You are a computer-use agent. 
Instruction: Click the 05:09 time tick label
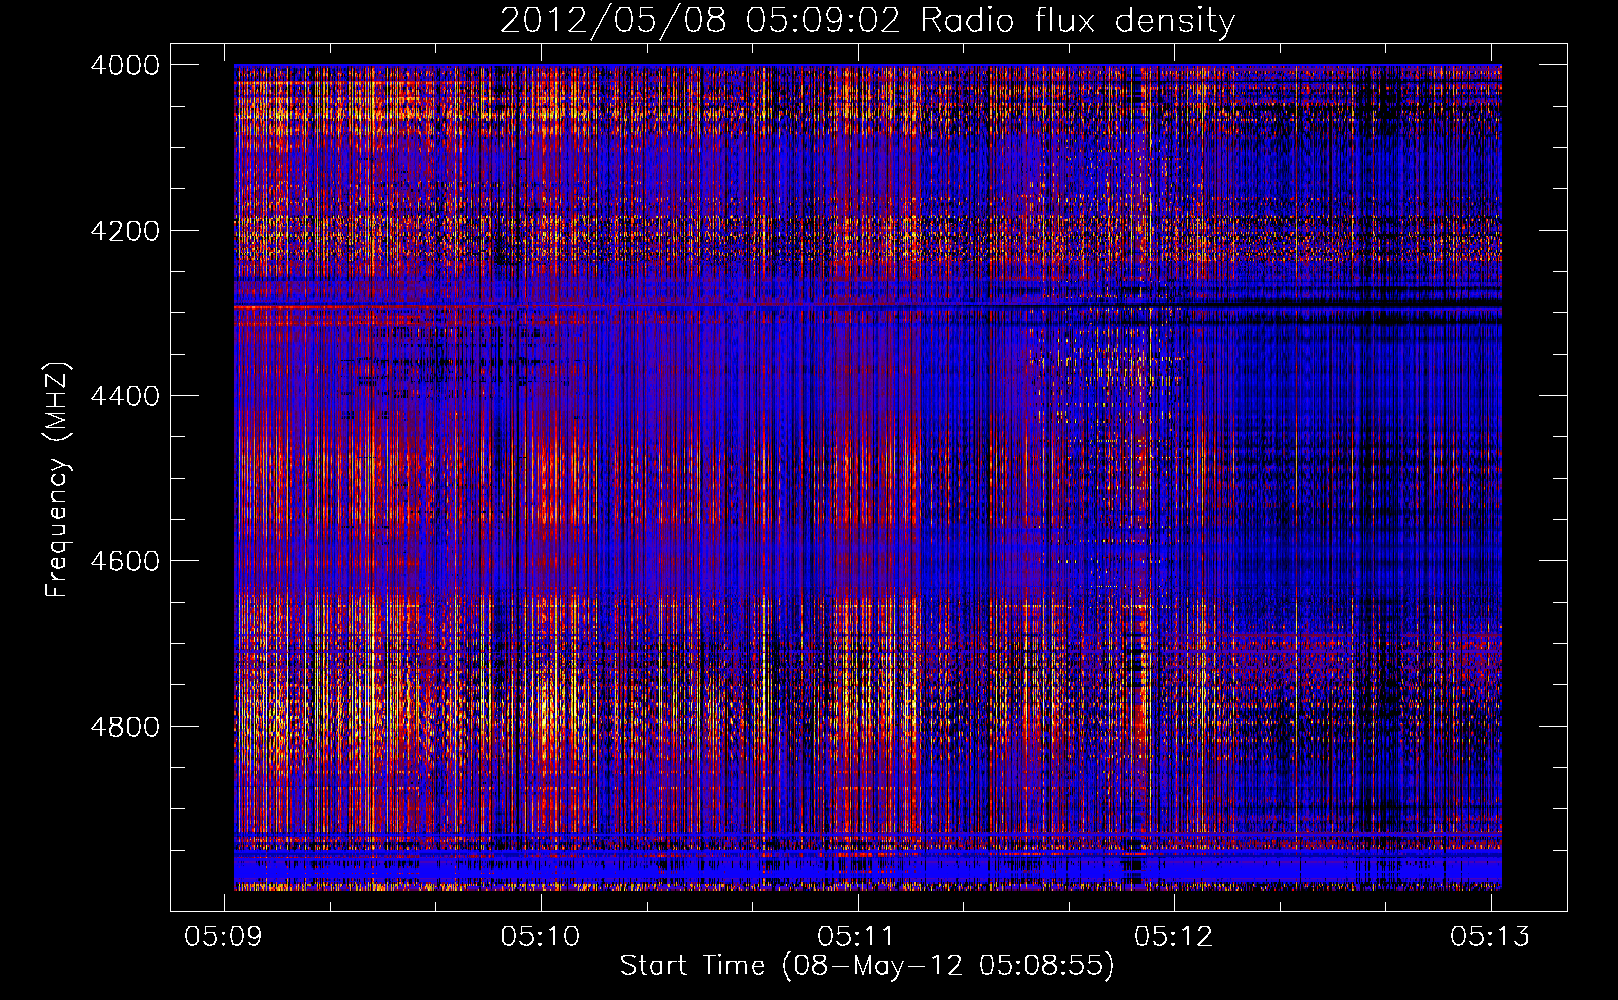224,936
